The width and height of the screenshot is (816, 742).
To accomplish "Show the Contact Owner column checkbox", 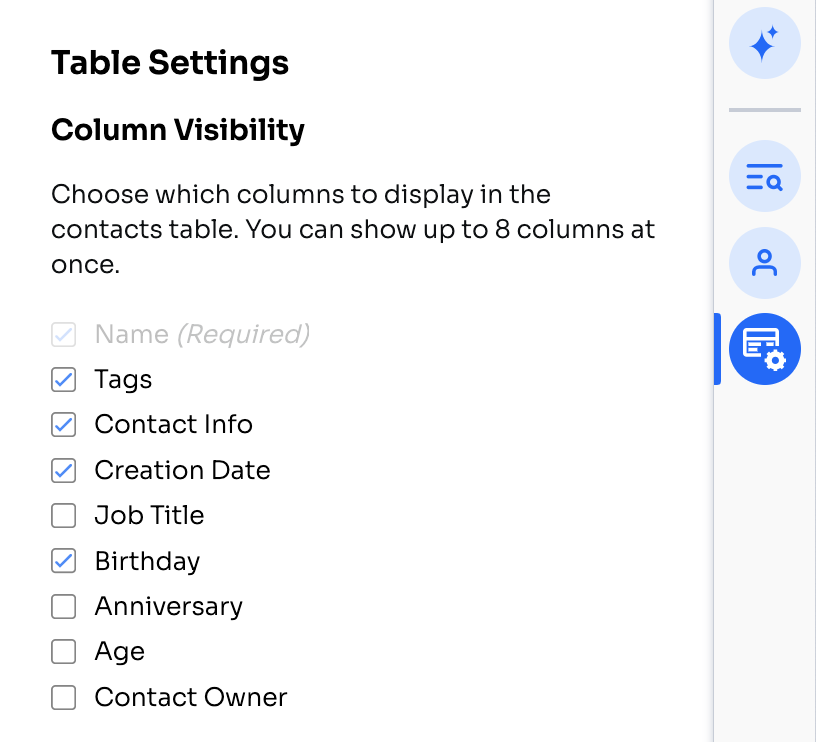I will coord(63,697).
